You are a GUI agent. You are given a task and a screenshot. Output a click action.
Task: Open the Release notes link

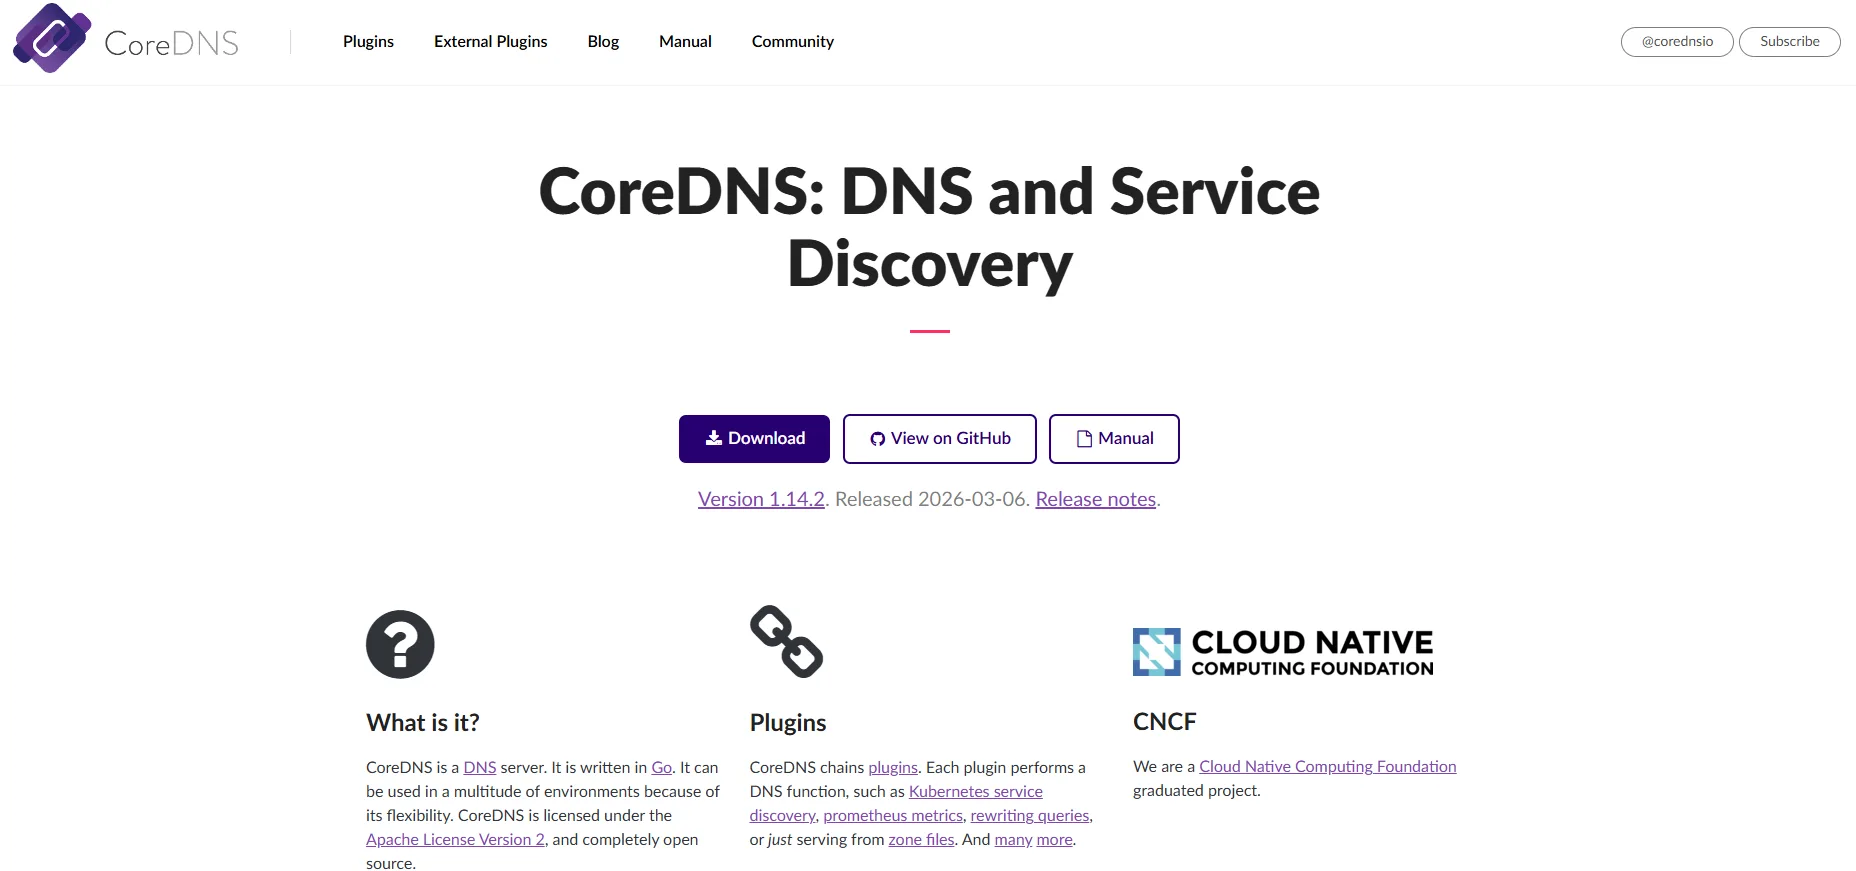(1095, 499)
